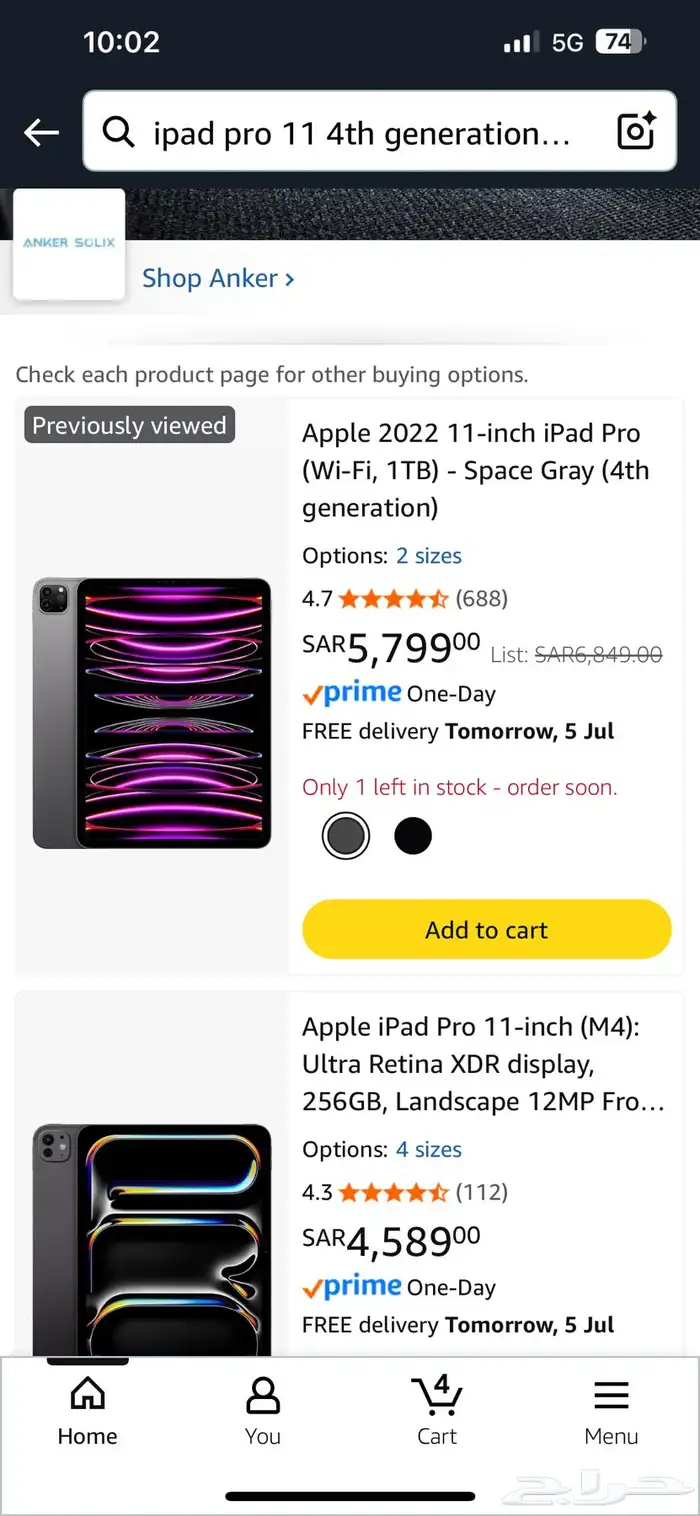Tap the search field with ipad pro query
This screenshot has height=1516, width=700.
pos(362,132)
